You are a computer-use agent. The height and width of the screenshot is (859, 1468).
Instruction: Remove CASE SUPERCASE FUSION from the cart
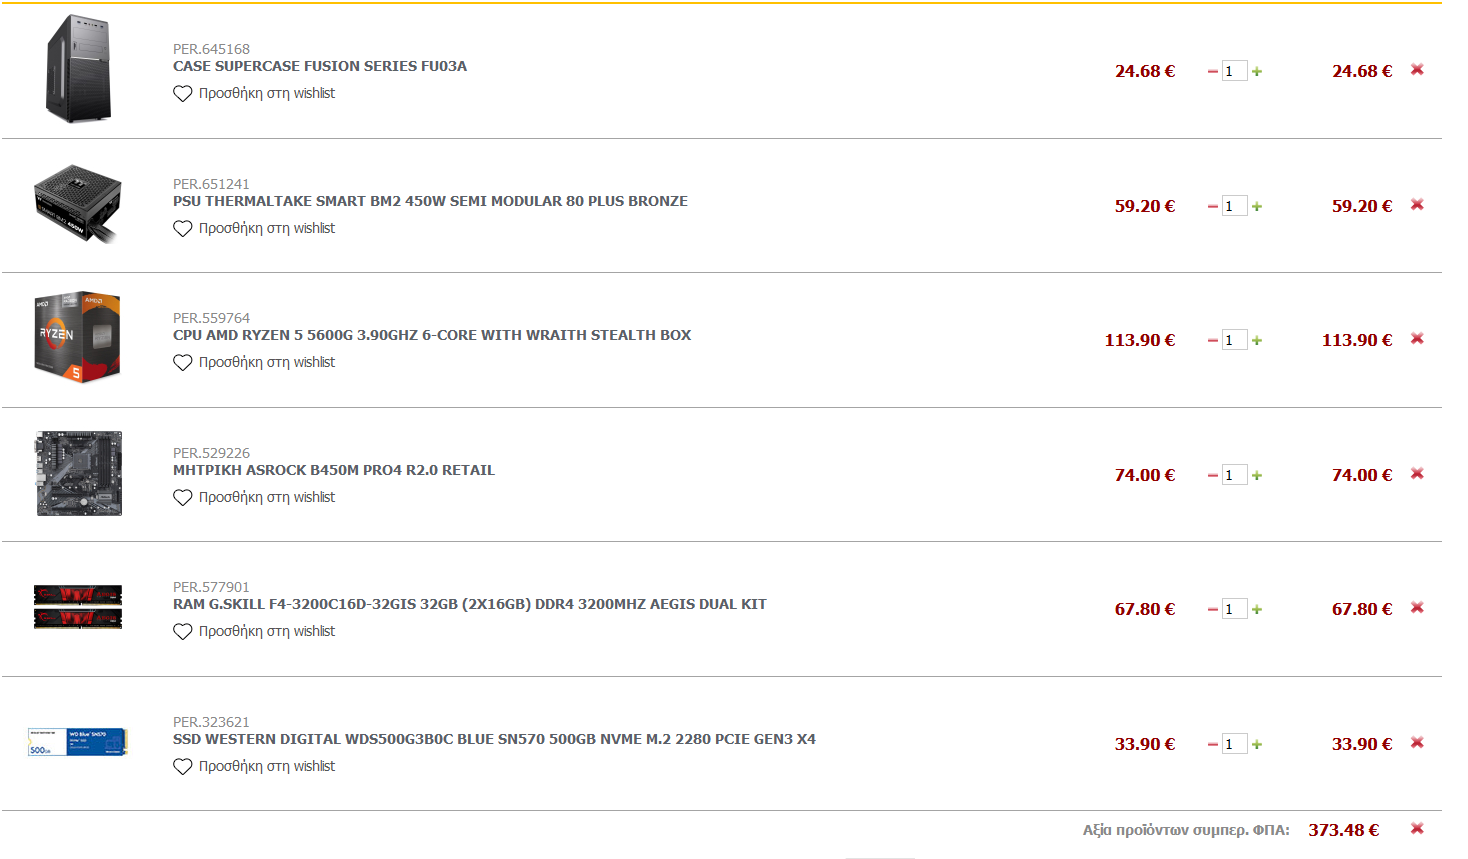pos(1417,70)
